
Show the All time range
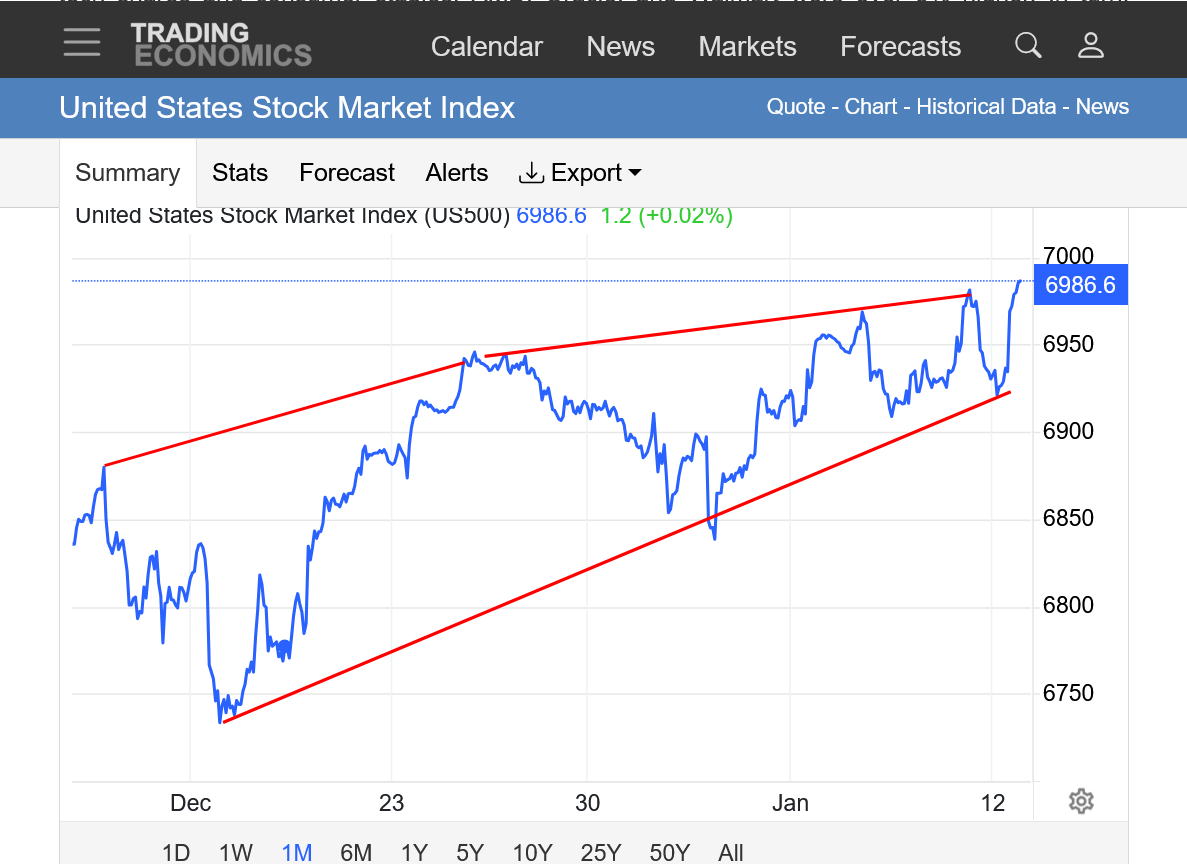(731, 852)
